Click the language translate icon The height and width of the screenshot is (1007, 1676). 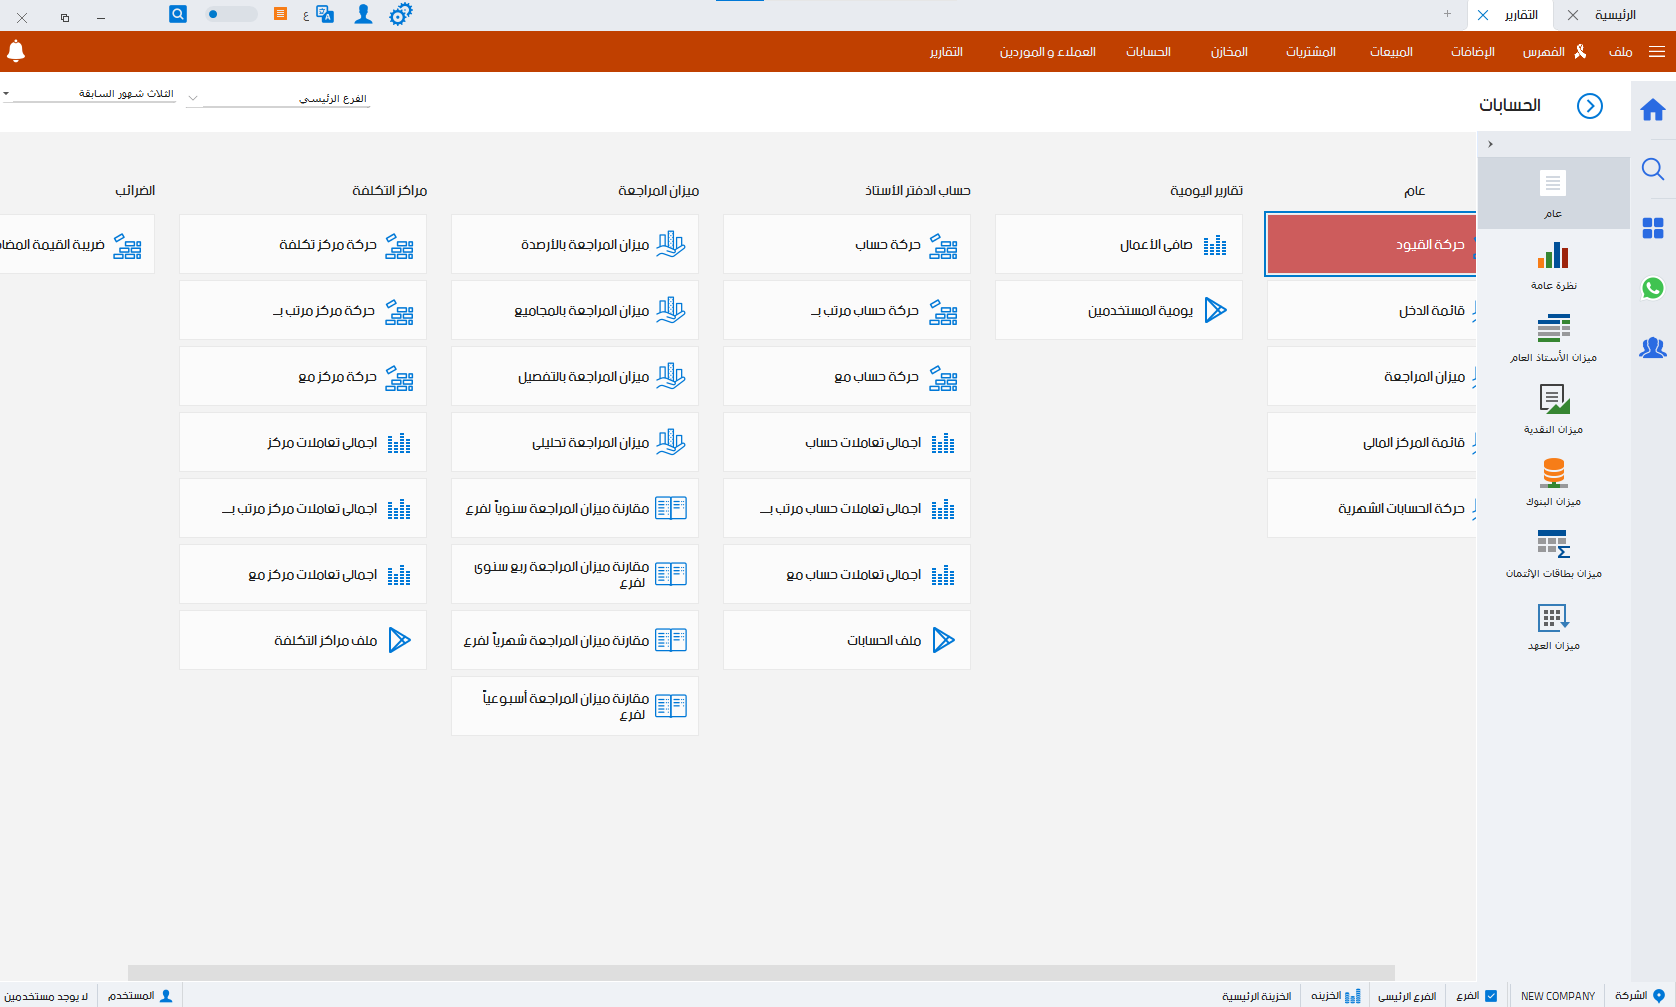[x=324, y=14]
